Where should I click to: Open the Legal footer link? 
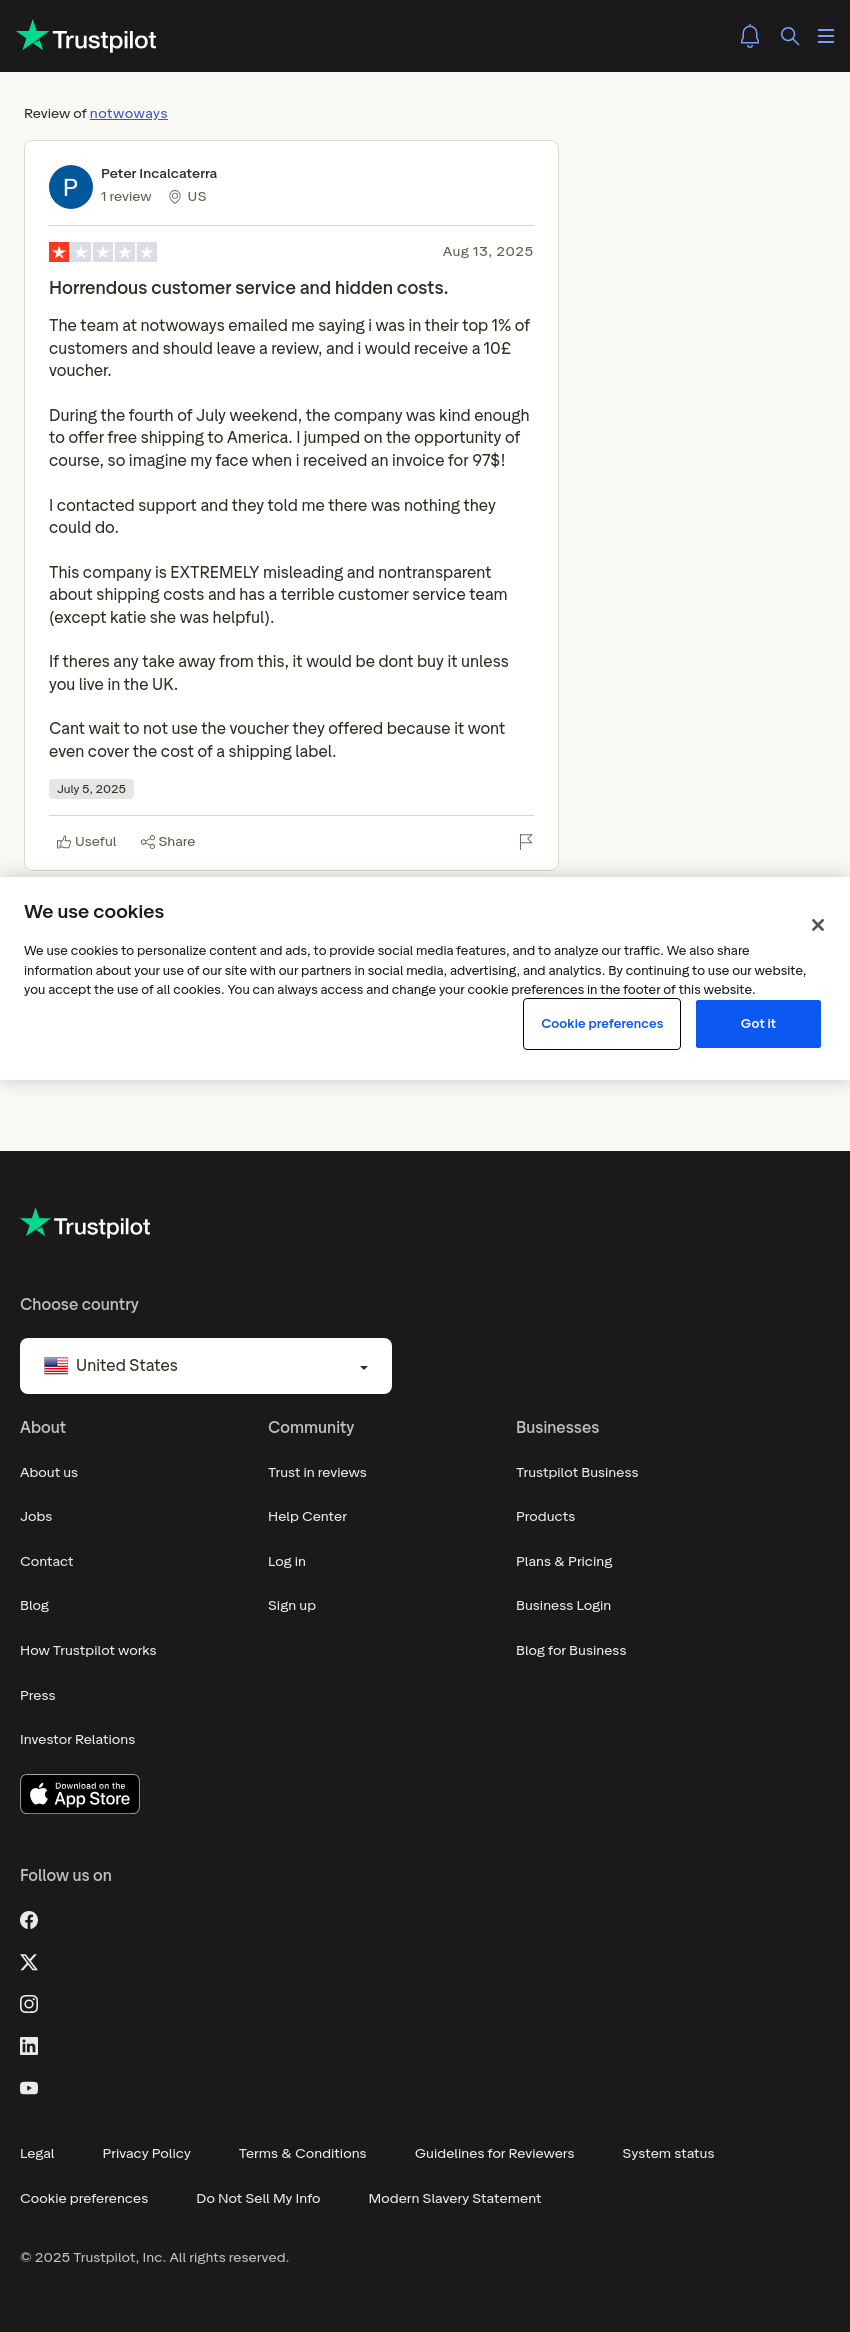pyautogui.click(x=37, y=2154)
